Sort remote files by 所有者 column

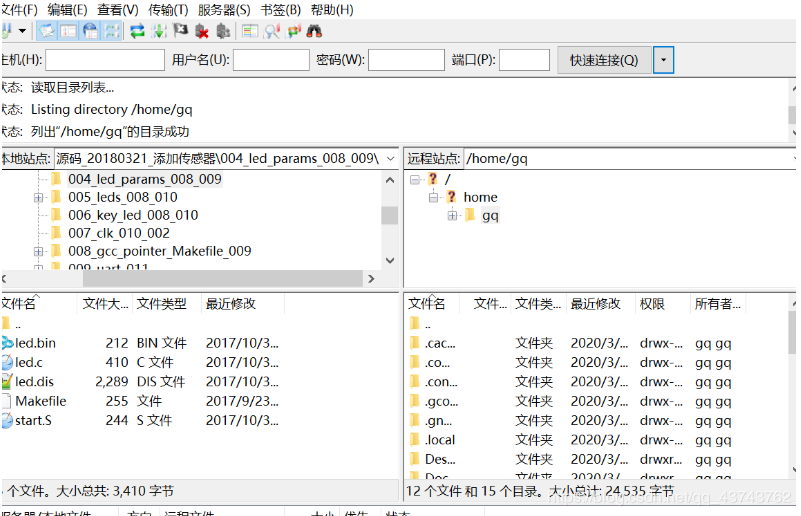click(x=718, y=304)
